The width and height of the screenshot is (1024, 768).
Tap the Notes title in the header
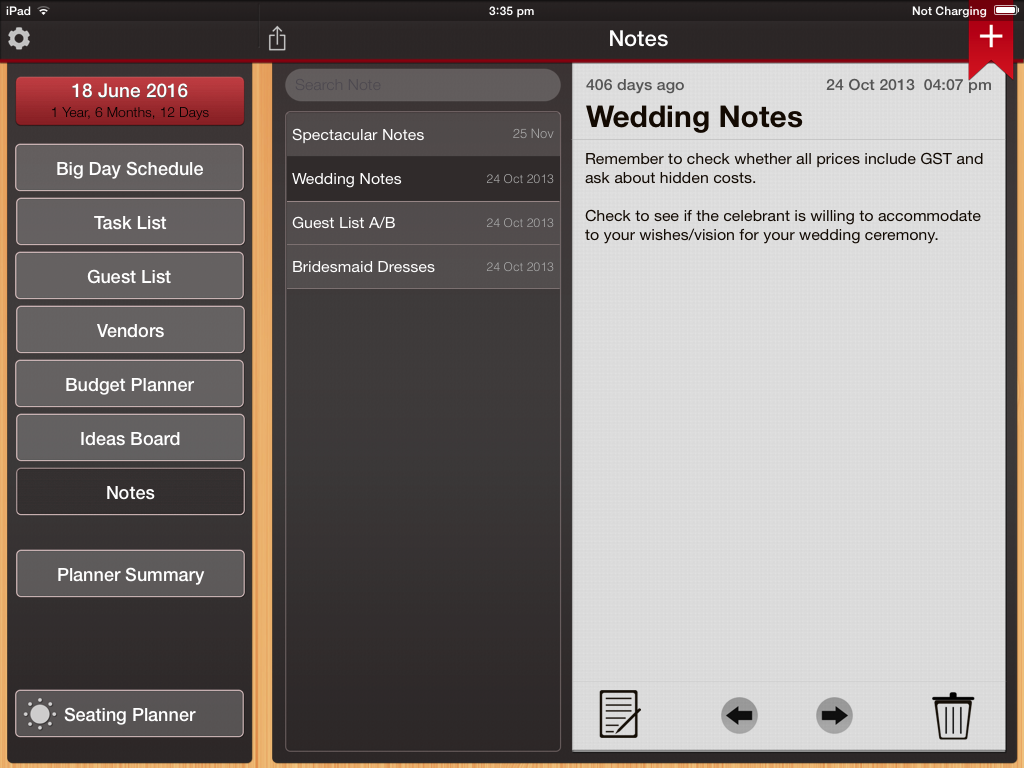click(638, 39)
